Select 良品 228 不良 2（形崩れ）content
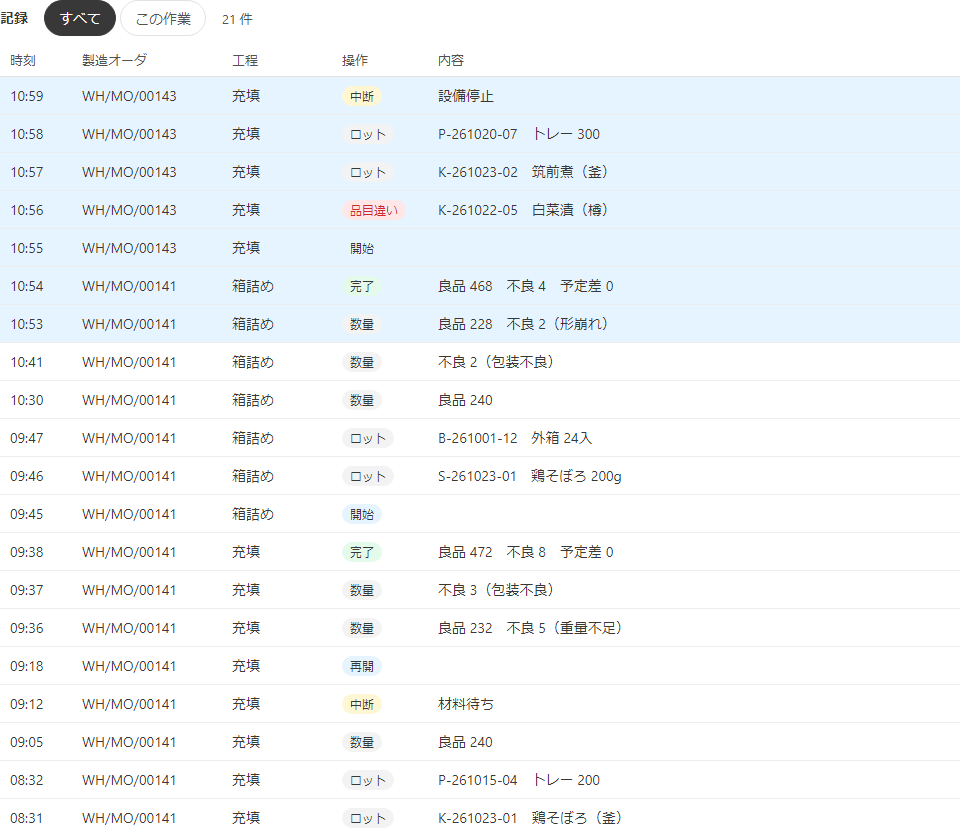 [x=523, y=324]
